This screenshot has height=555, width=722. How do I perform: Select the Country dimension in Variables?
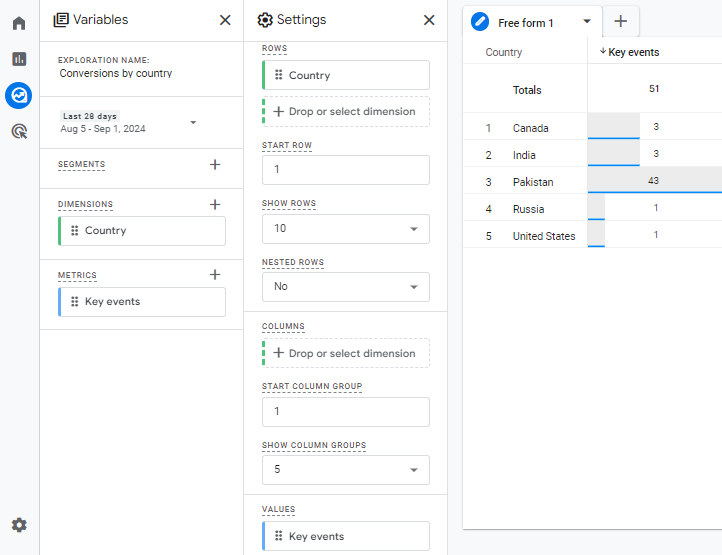142,231
